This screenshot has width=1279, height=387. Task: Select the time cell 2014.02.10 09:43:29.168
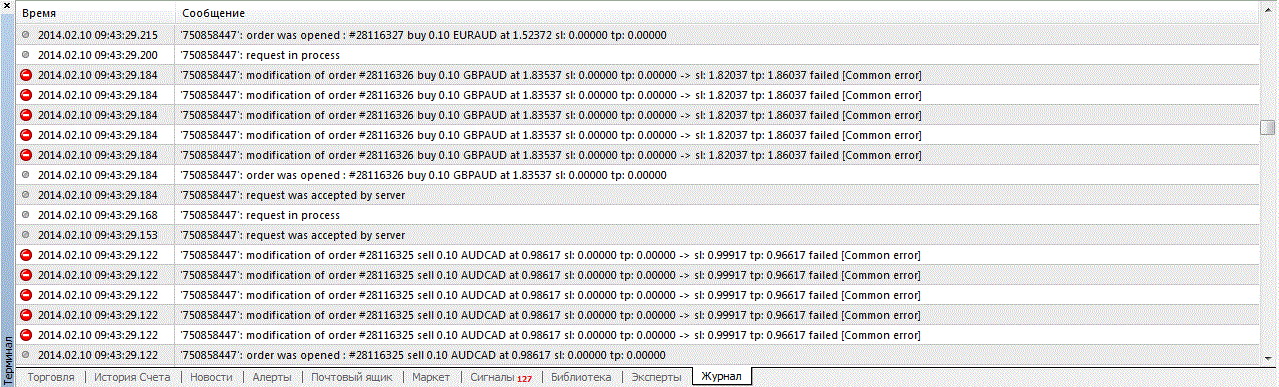point(98,215)
